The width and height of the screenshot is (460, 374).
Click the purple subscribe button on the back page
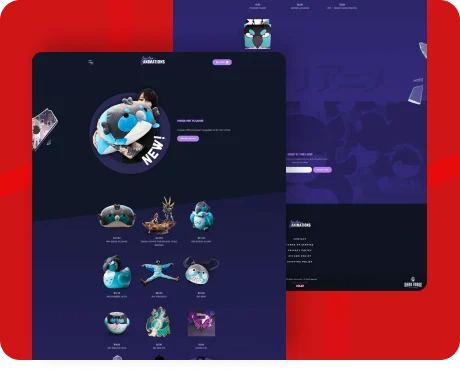322,170
